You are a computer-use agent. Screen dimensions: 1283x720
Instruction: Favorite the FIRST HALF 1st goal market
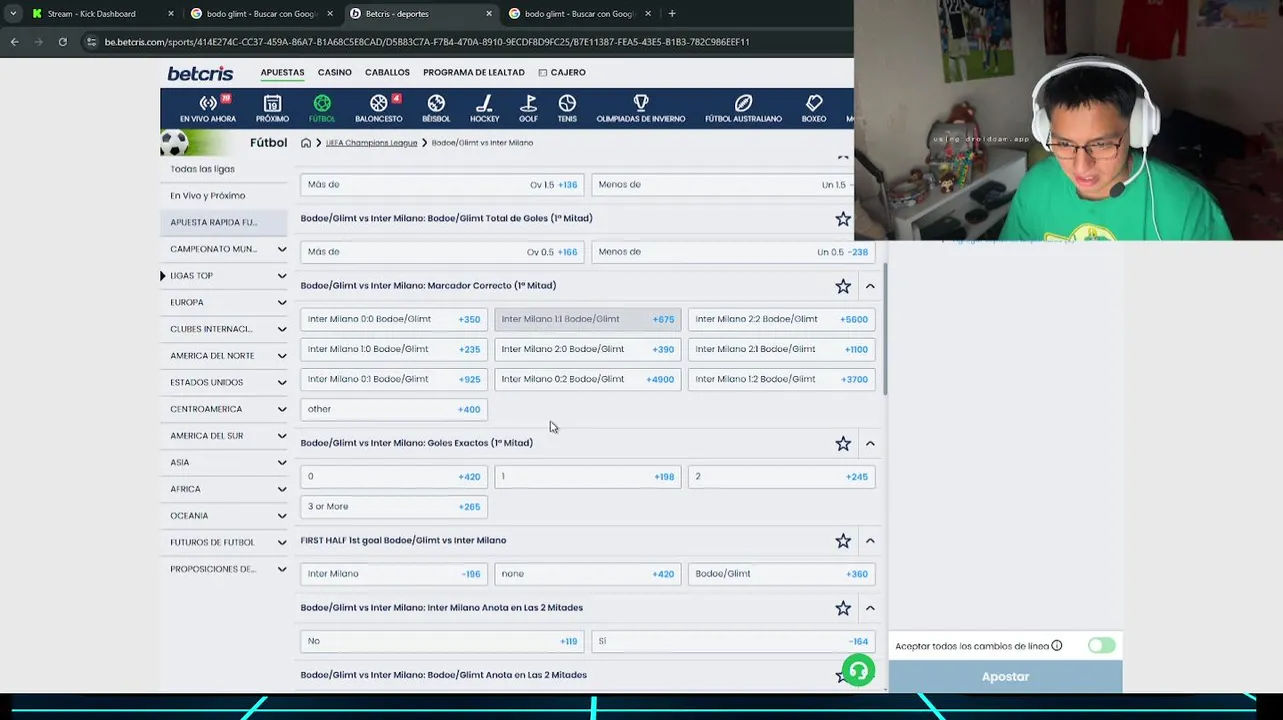coord(843,541)
